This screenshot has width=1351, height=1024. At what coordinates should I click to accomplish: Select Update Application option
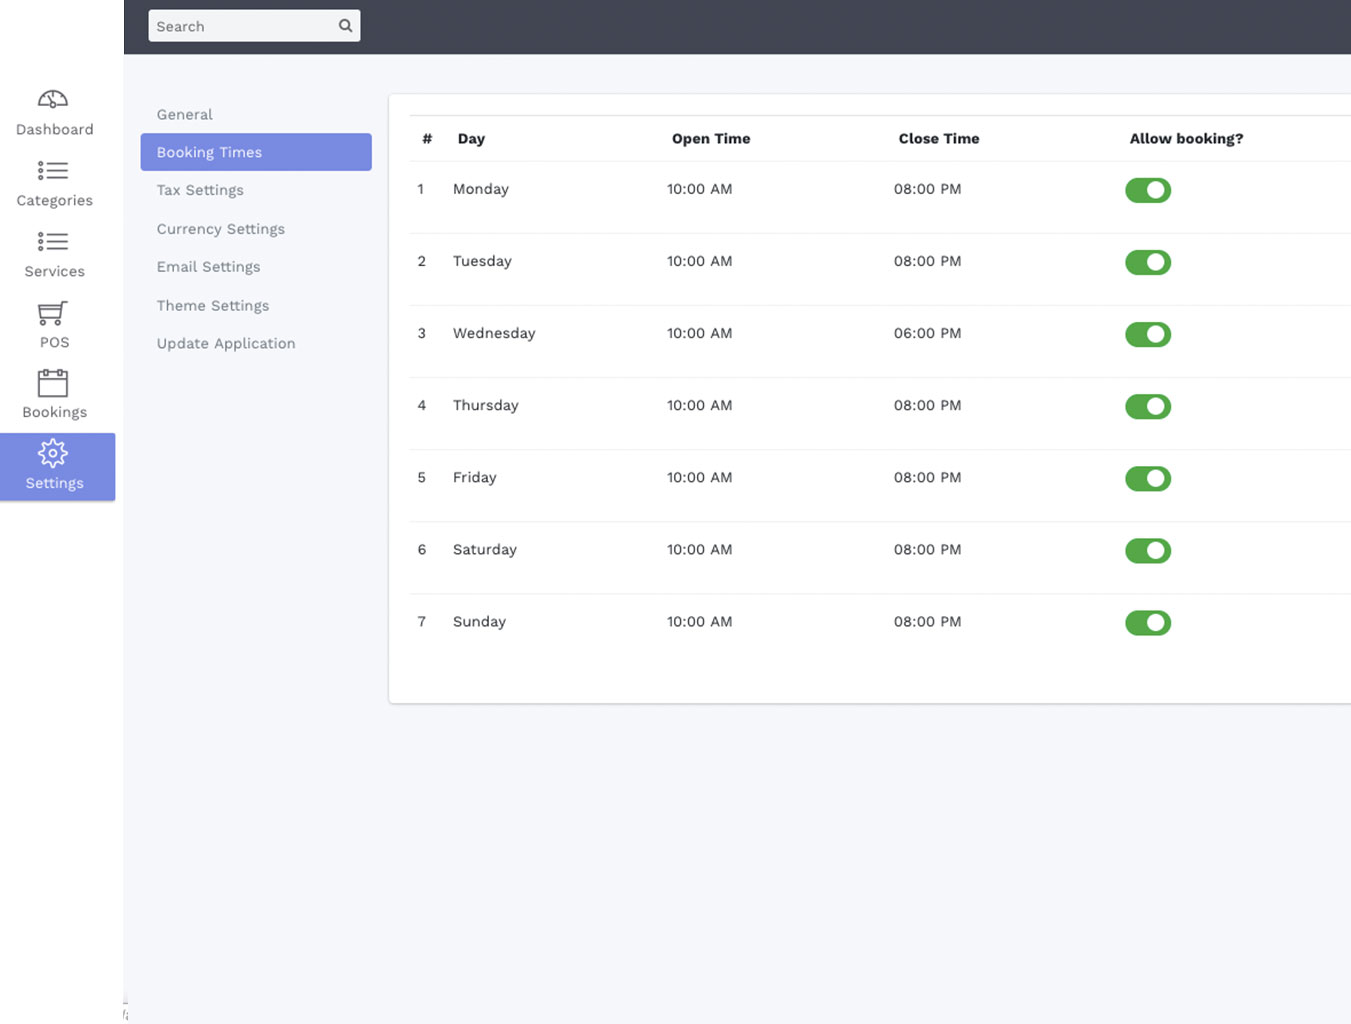(x=226, y=343)
